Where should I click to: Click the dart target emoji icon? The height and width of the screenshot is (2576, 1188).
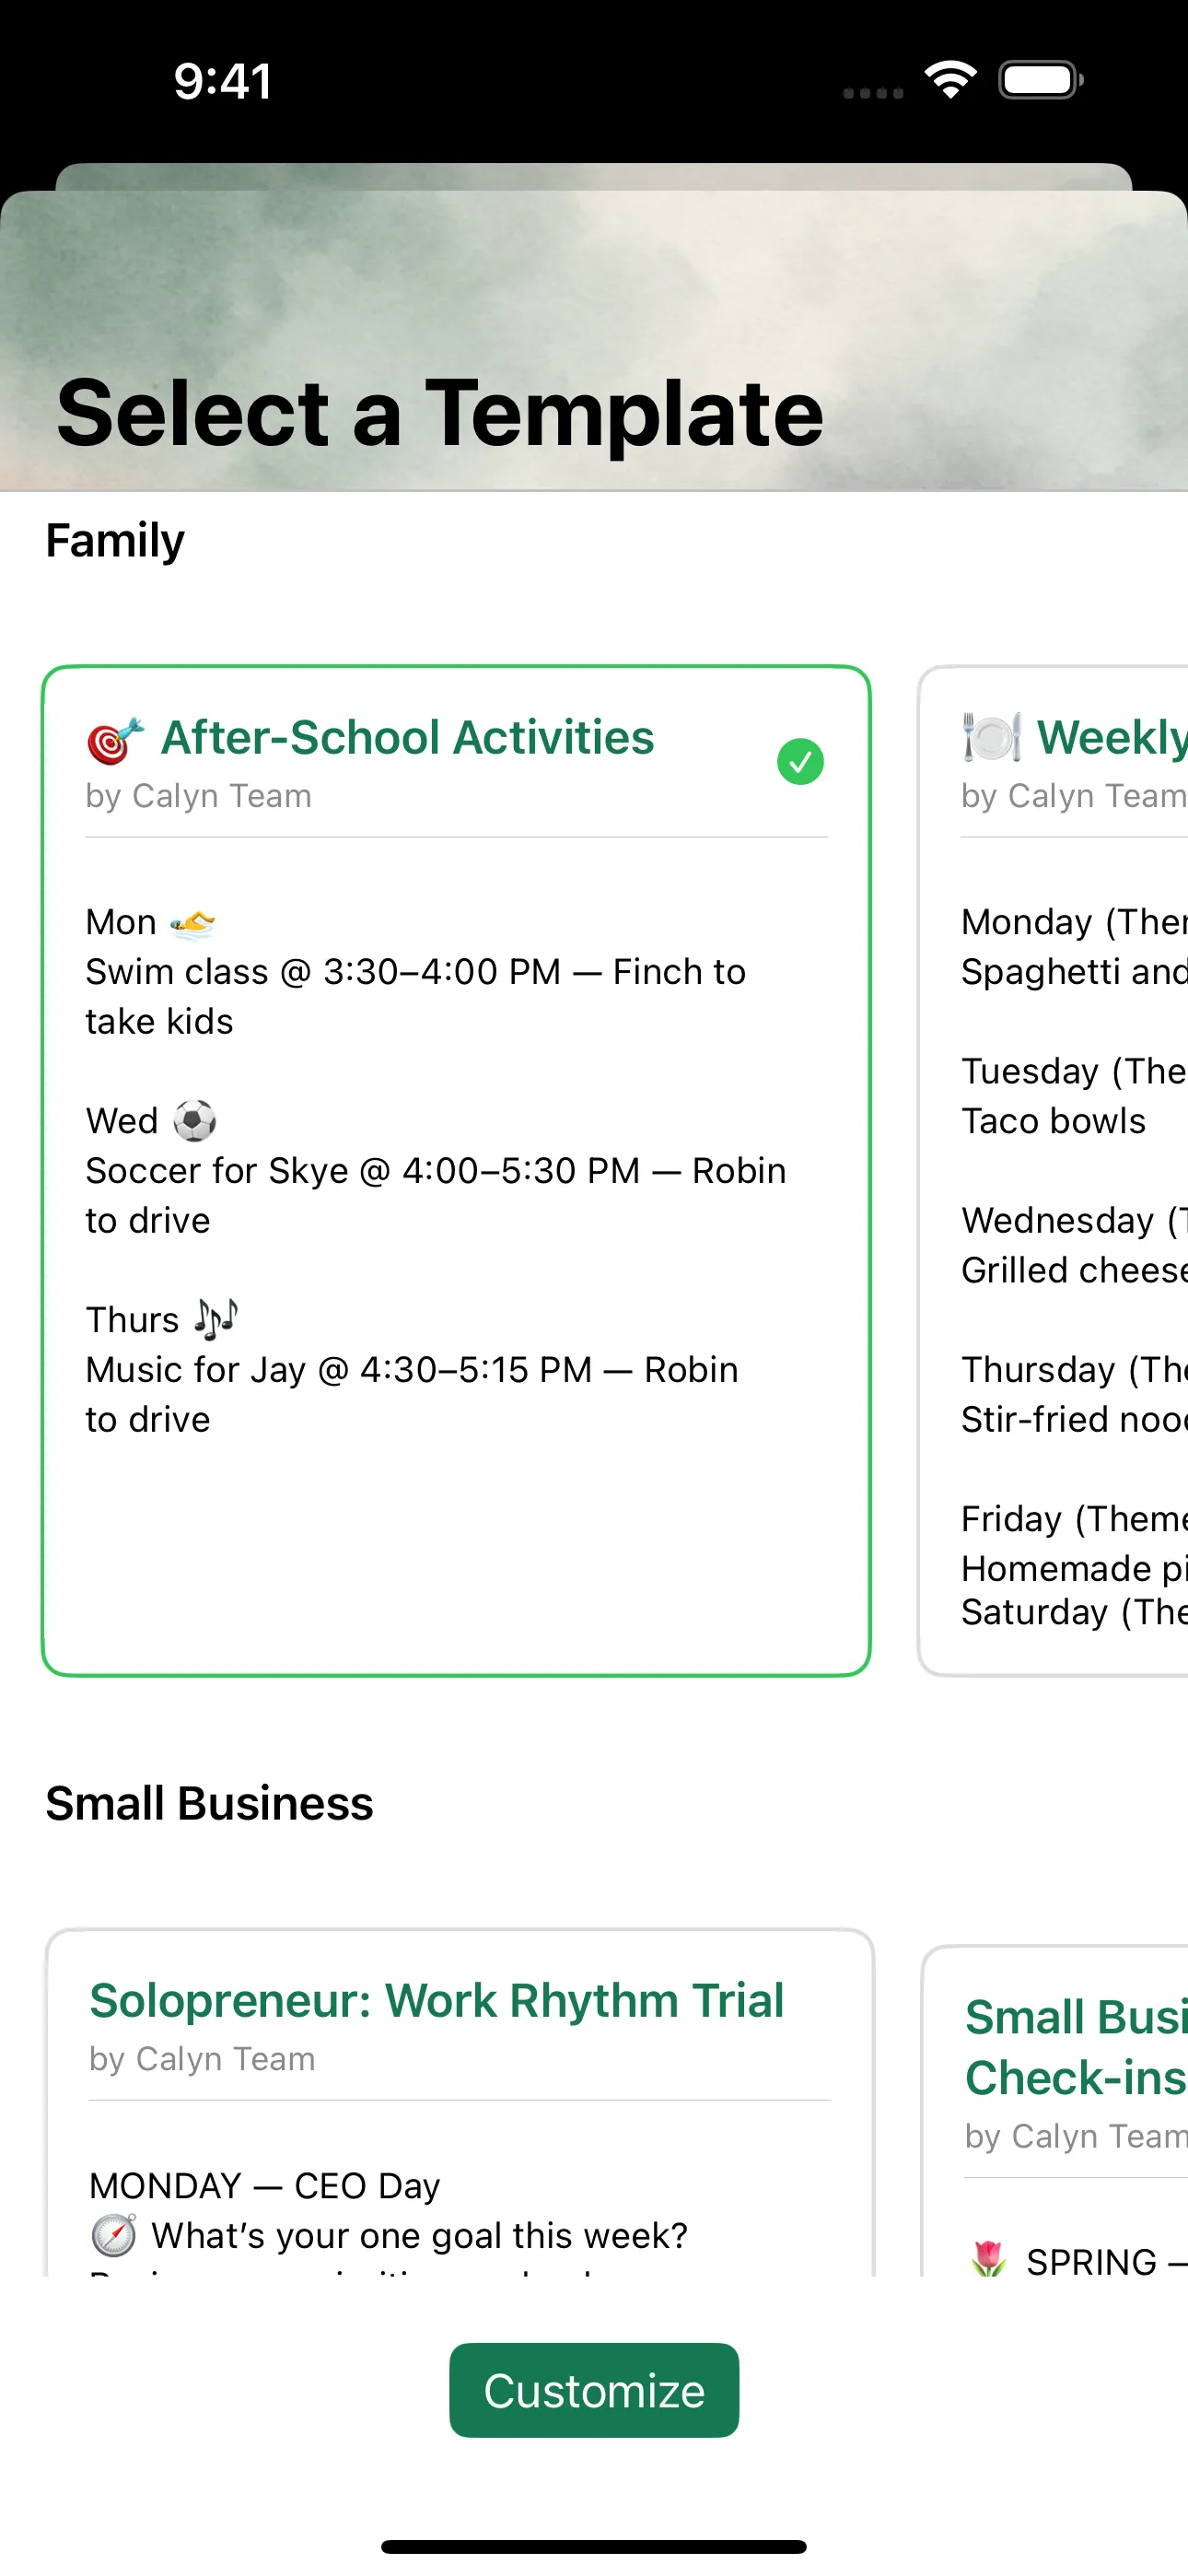click(114, 740)
